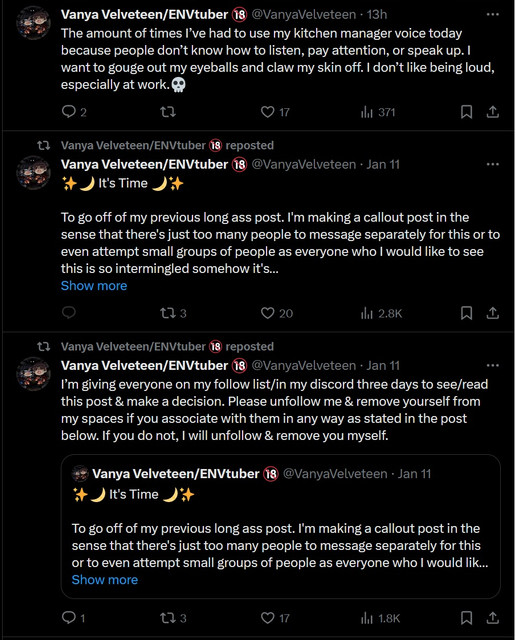This screenshot has height=640, width=516.
Task: Reply to the three days ultimatum tweet
Action: tap(73, 618)
